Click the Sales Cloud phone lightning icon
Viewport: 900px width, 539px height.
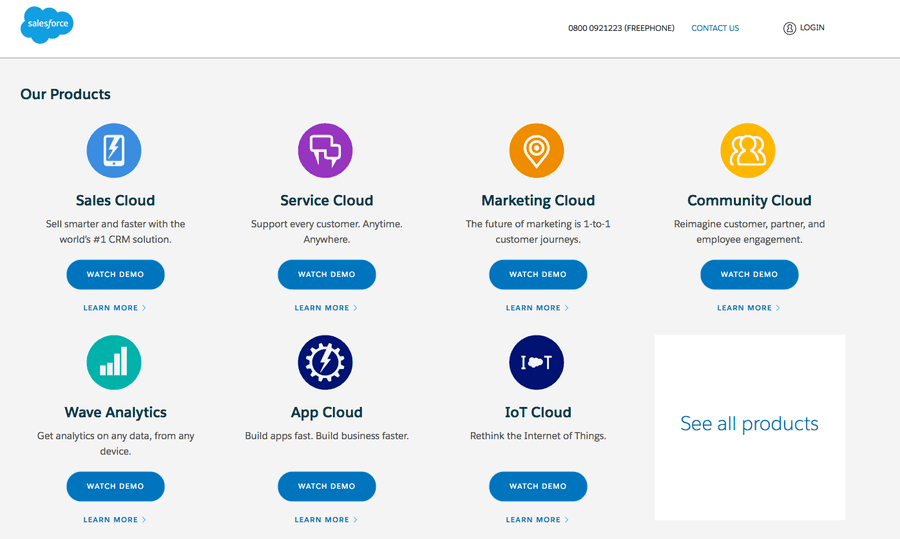(x=114, y=150)
